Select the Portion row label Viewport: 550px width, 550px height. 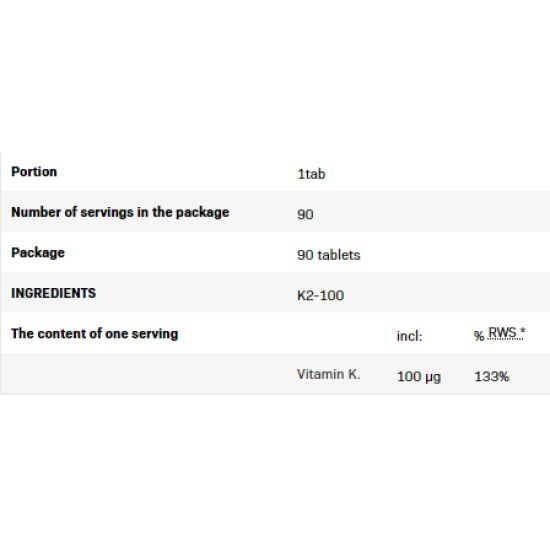click(x=34, y=172)
